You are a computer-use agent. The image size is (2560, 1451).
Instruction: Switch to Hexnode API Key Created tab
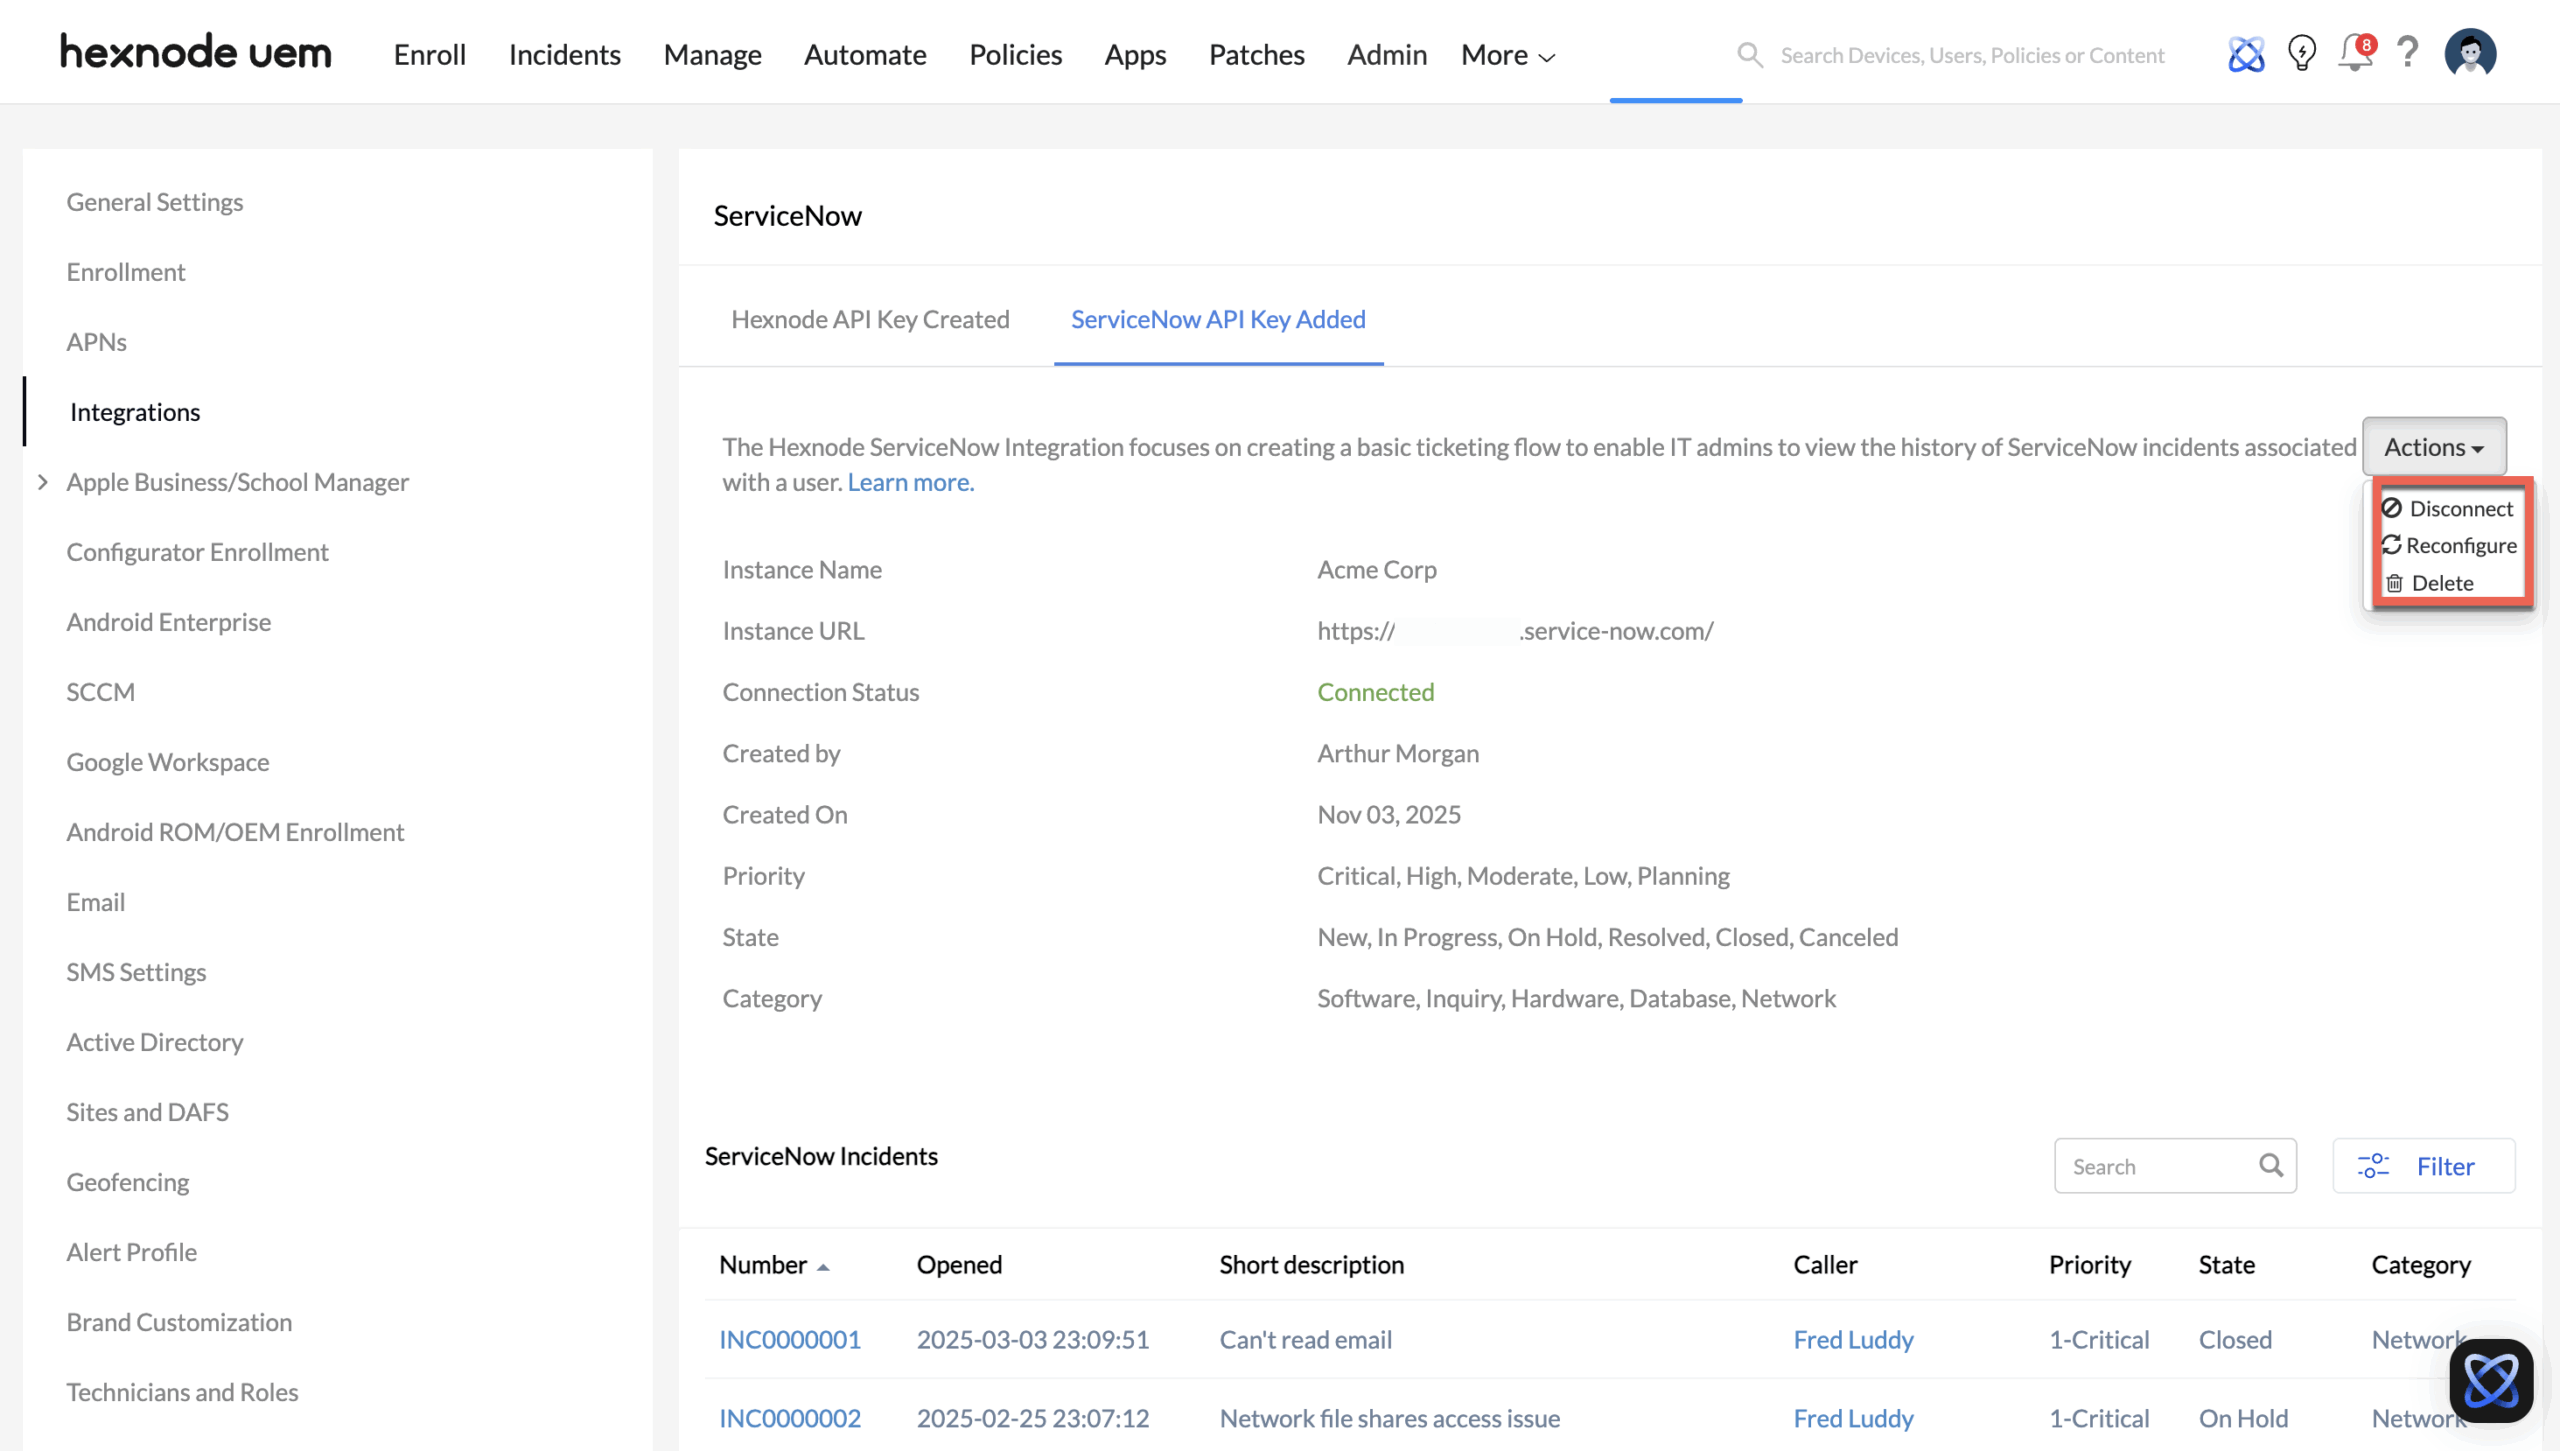[x=870, y=319]
